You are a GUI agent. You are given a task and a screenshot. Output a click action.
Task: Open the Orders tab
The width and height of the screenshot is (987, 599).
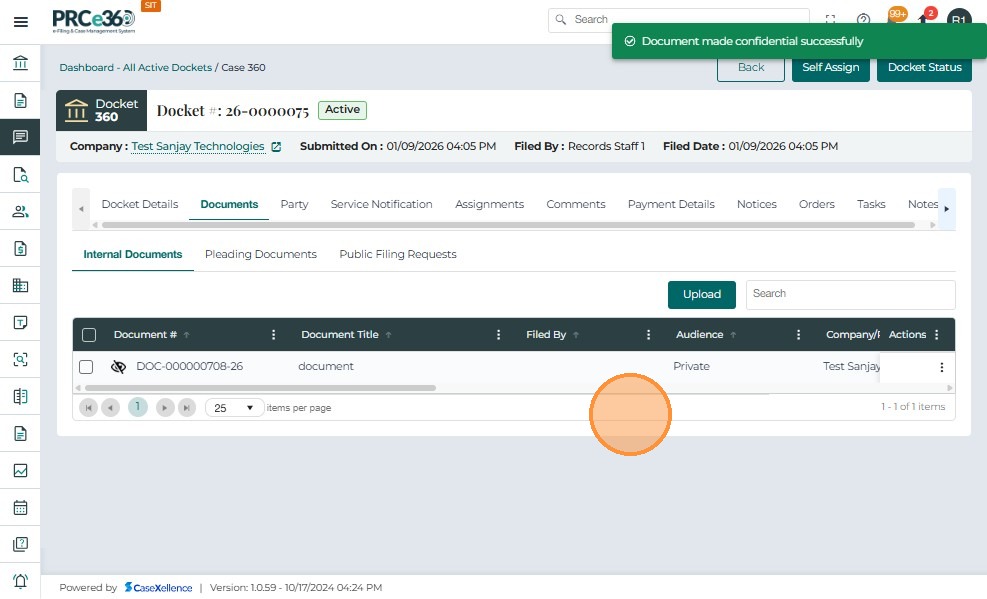pyautogui.click(x=816, y=204)
